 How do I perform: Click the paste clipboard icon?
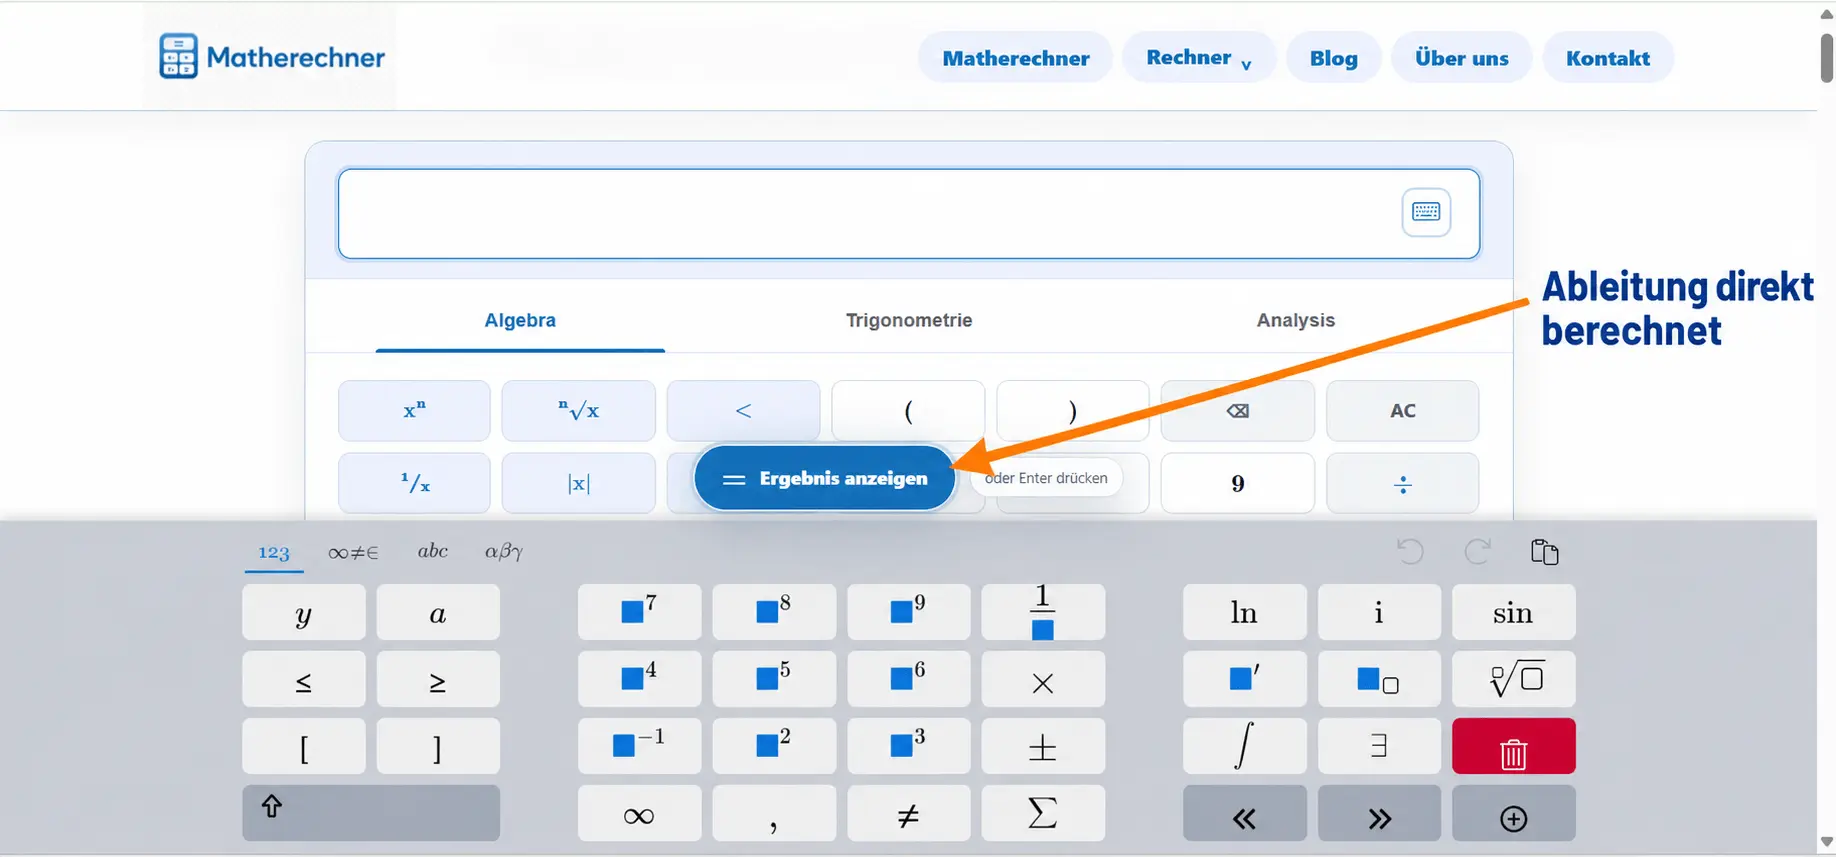coord(1544,551)
